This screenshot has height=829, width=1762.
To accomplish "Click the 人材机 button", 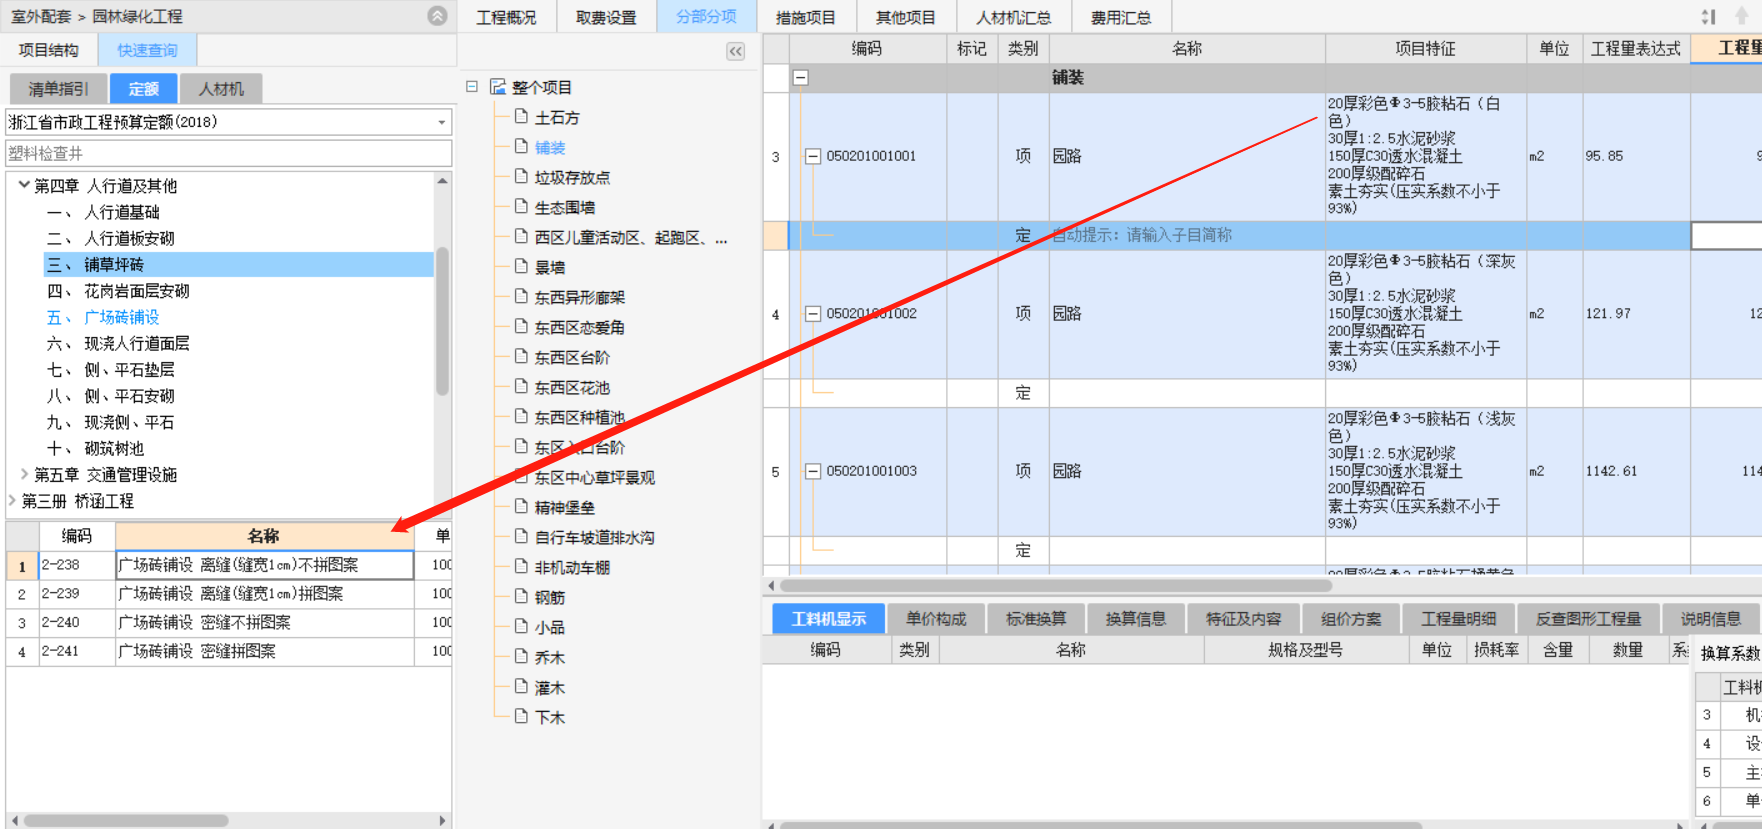I will (221, 89).
